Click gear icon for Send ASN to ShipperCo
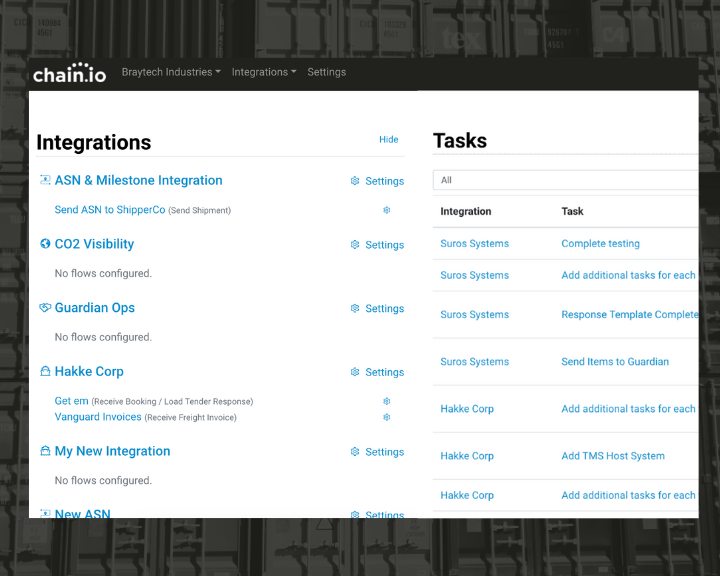The image size is (720, 576). click(x=387, y=210)
